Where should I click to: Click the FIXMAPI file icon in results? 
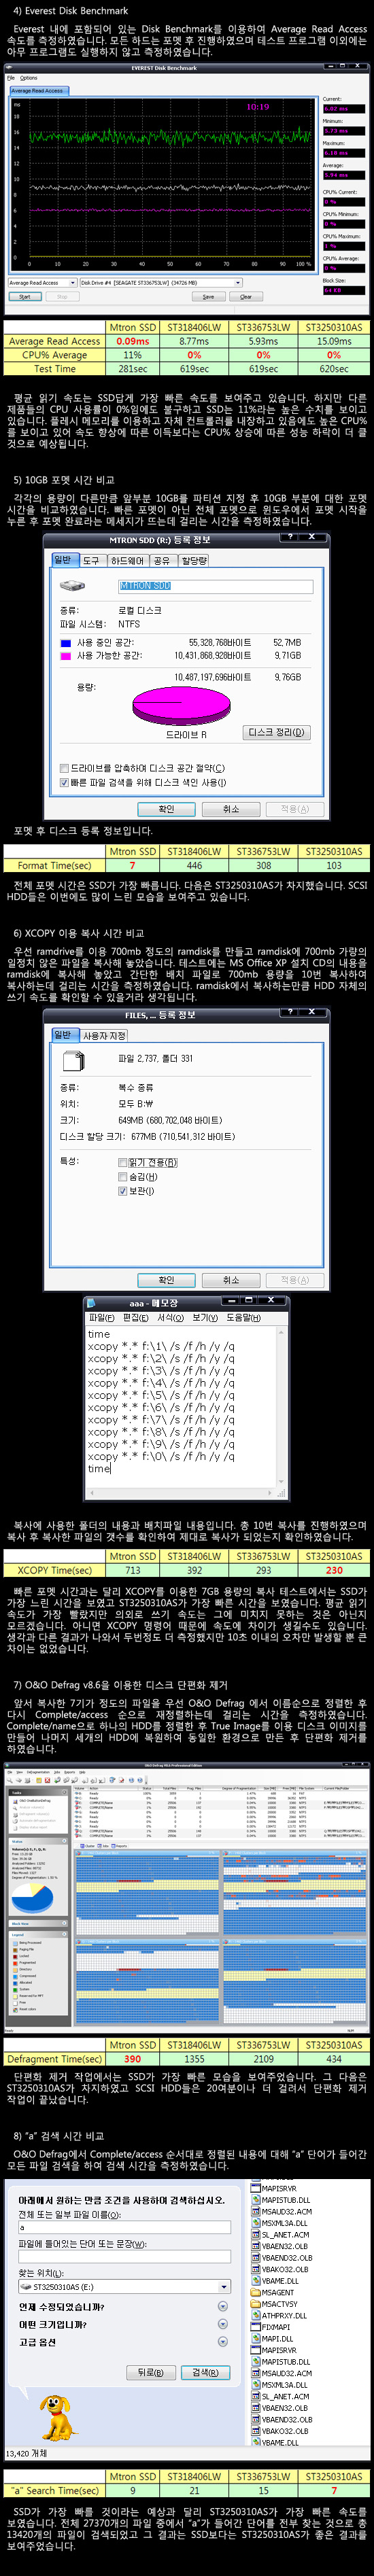click(x=255, y=2327)
